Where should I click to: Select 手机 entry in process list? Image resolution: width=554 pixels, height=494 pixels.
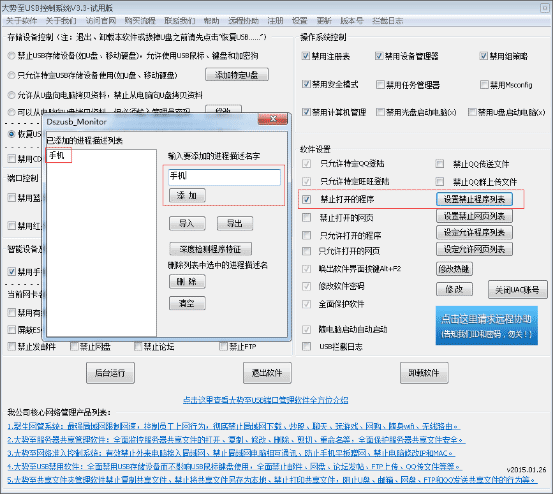[57, 155]
